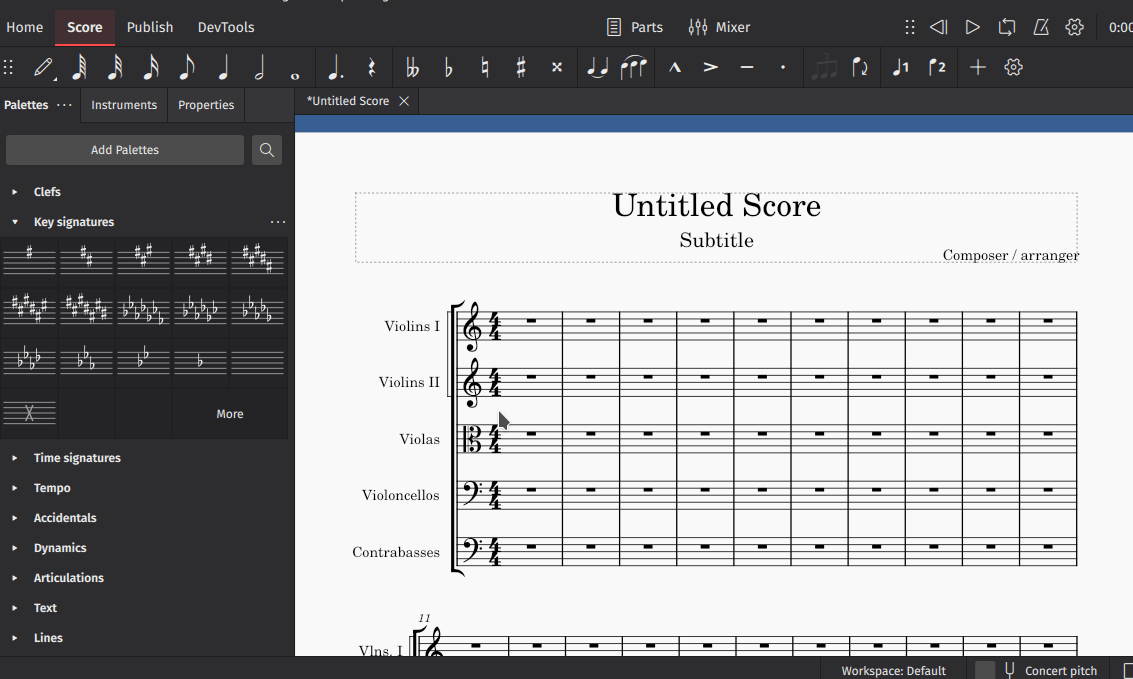Click the Add Palettes button
Image resolution: width=1133 pixels, height=679 pixels.
pos(124,149)
